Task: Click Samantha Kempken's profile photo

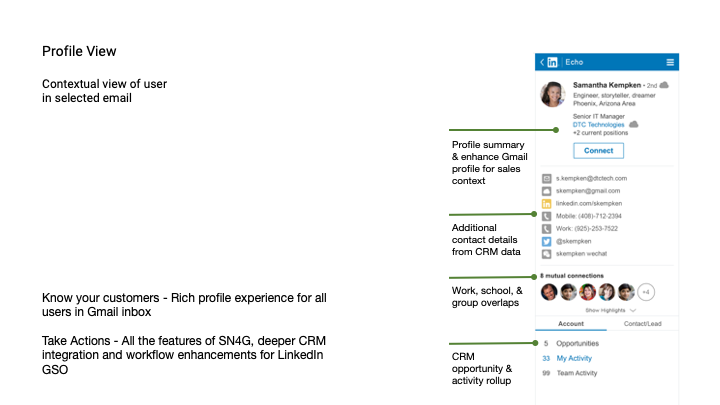Action: [551, 96]
